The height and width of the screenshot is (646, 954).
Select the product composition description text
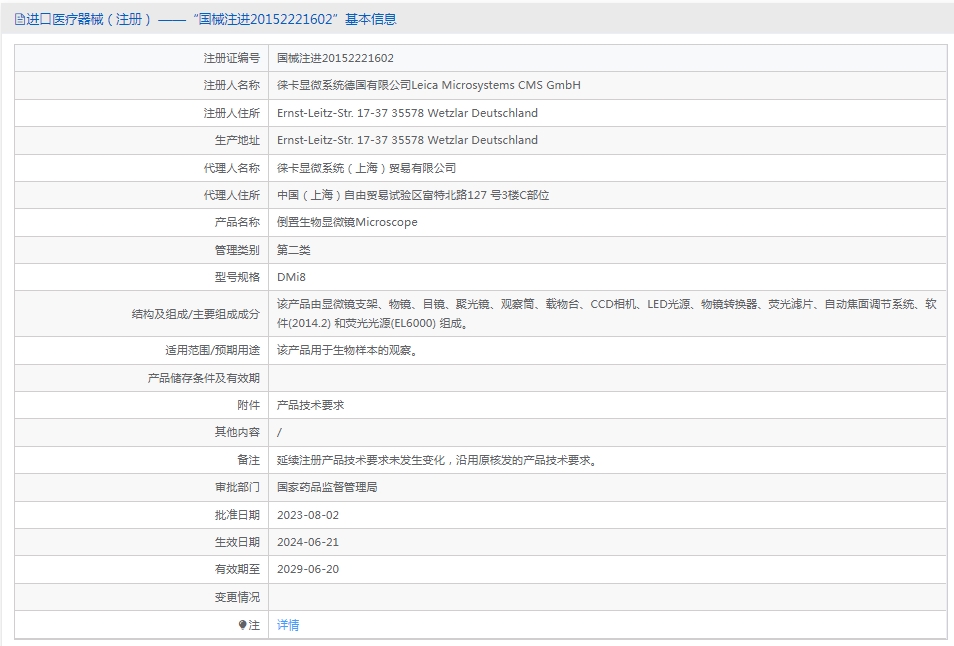607,313
